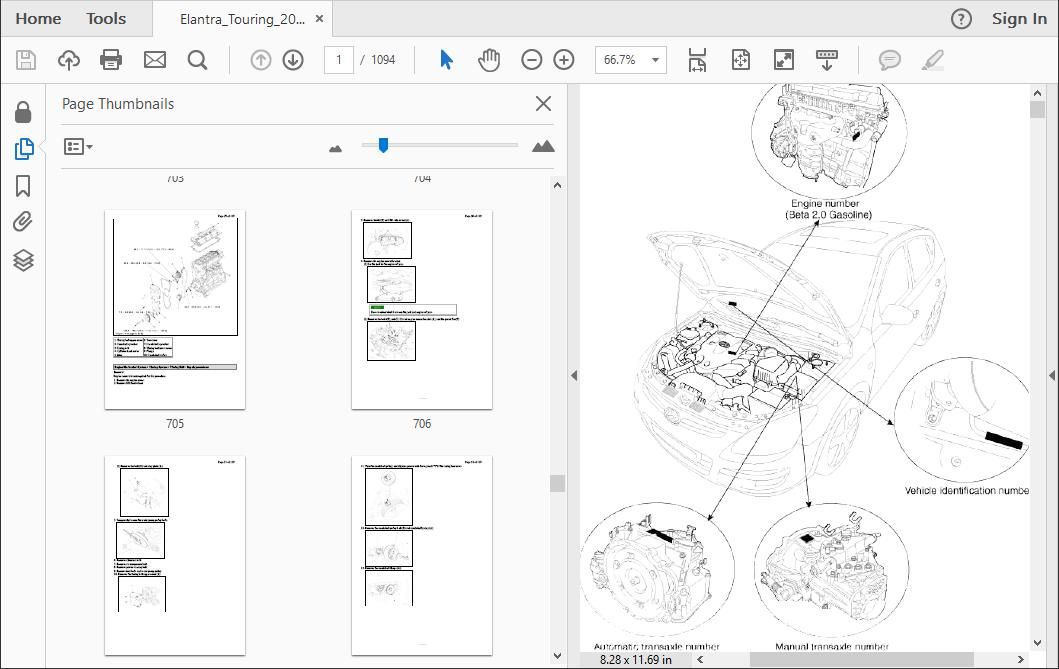Switch to the Tools tab

coord(106,19)
